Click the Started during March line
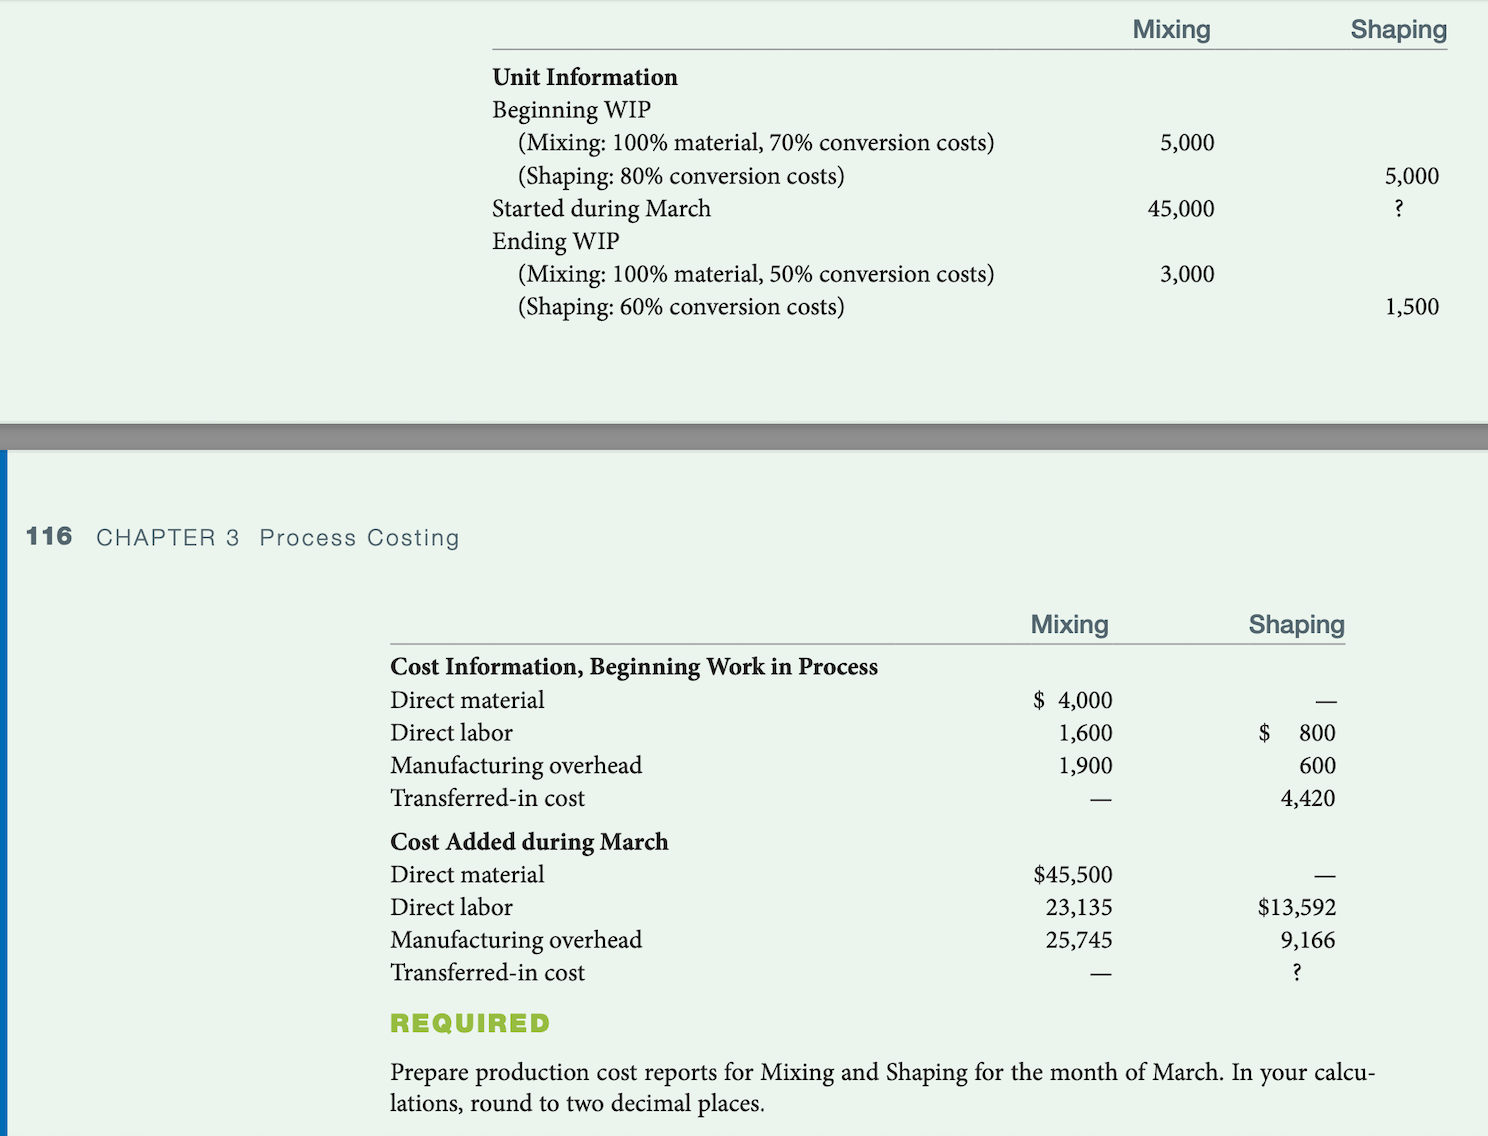This screenshot has width=1488, height=1136. tap(601, 208)
